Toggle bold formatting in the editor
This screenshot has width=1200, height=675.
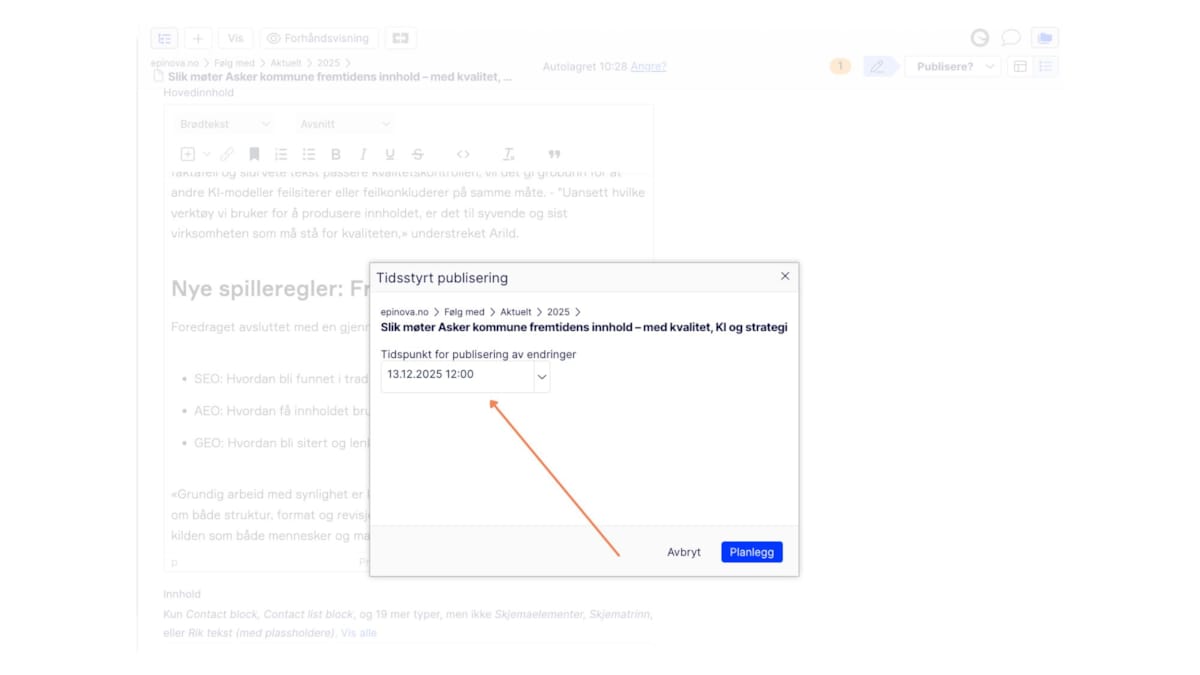(x=336, y=154)
